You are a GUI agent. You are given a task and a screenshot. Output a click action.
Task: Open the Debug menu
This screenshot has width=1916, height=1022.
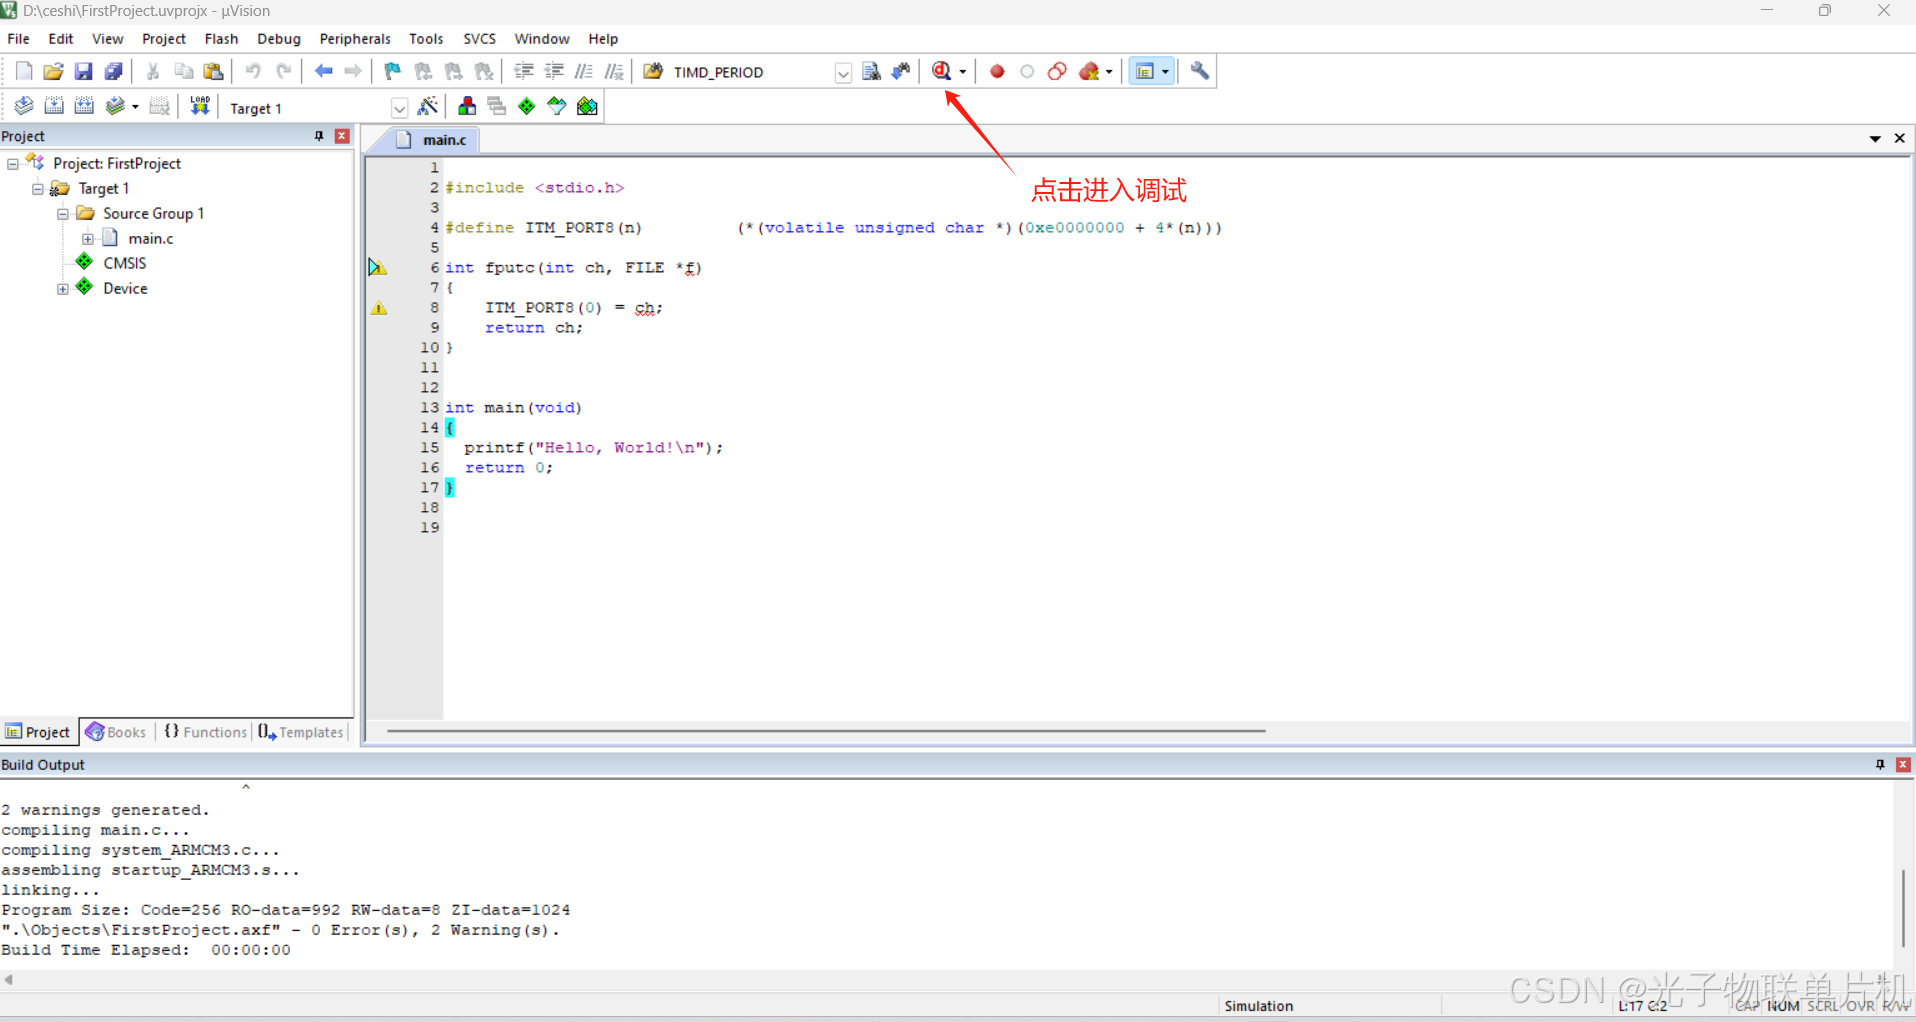tap(279, 39)
